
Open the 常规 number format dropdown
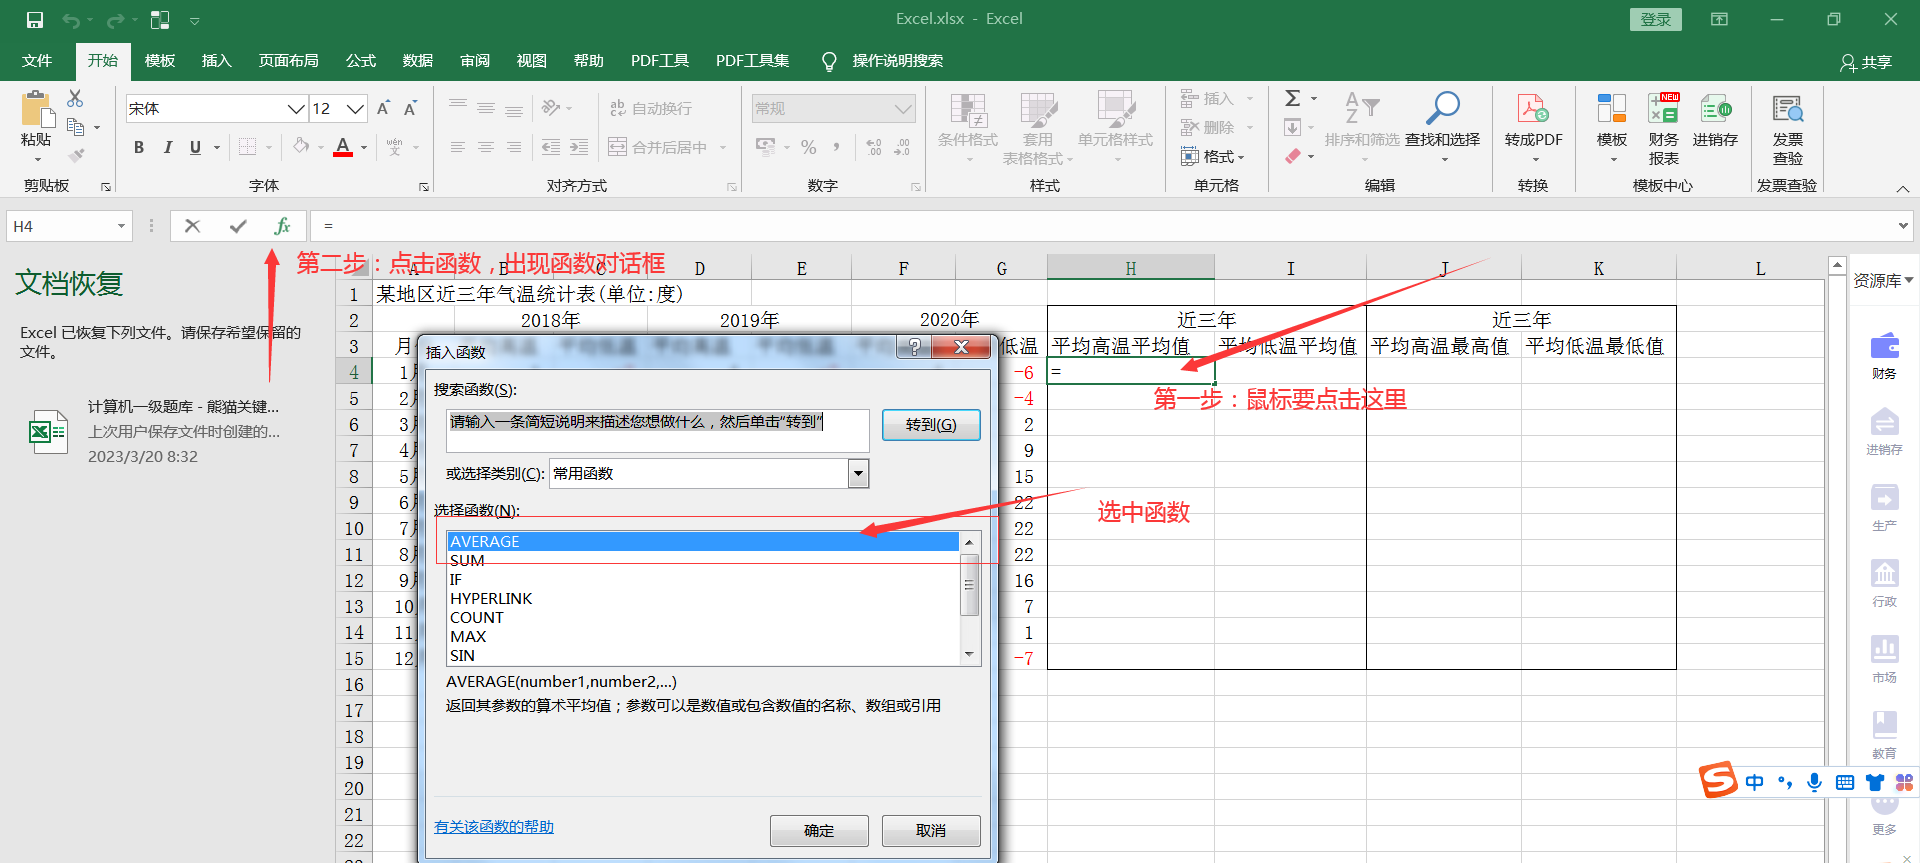tap(903, 108)
